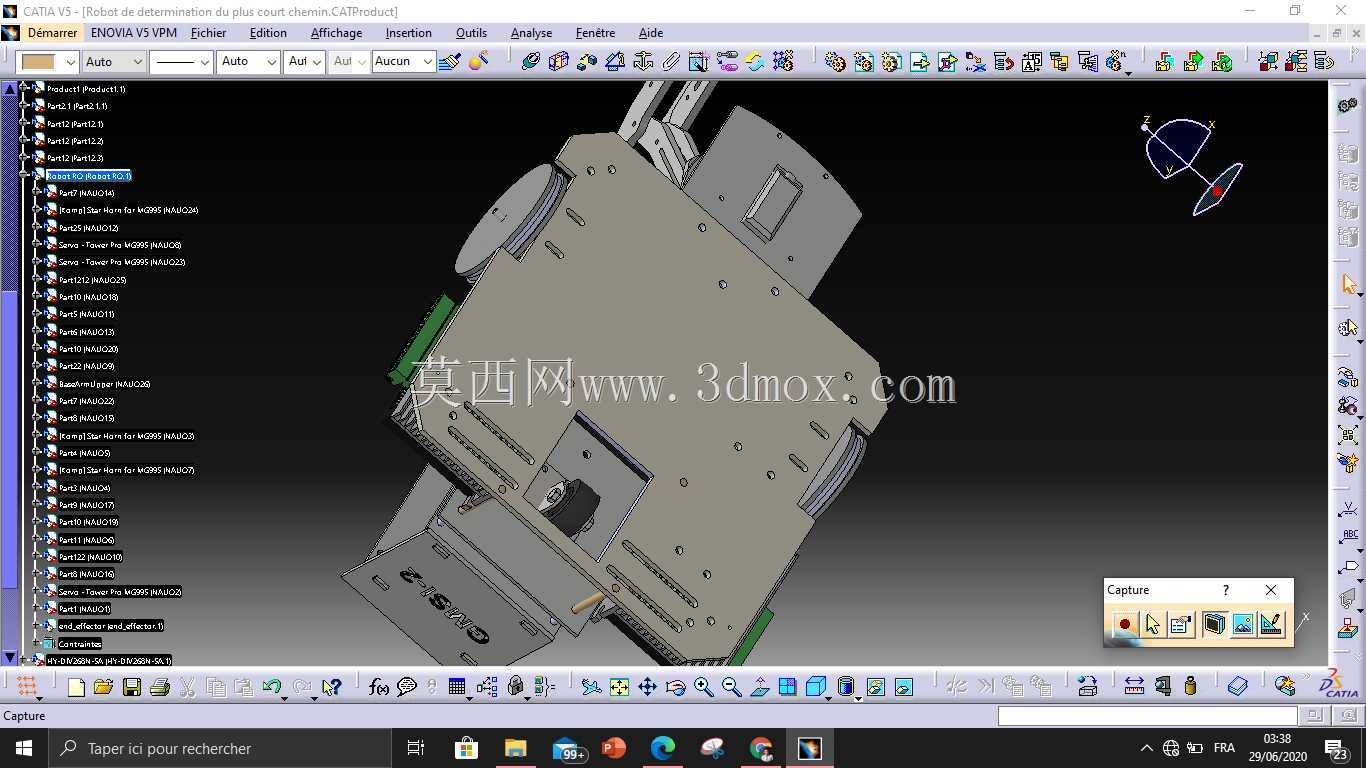Toggle the Swap Visible Space icon
The height and width of the screenshot is (768, 1366).
pos(903,687)
